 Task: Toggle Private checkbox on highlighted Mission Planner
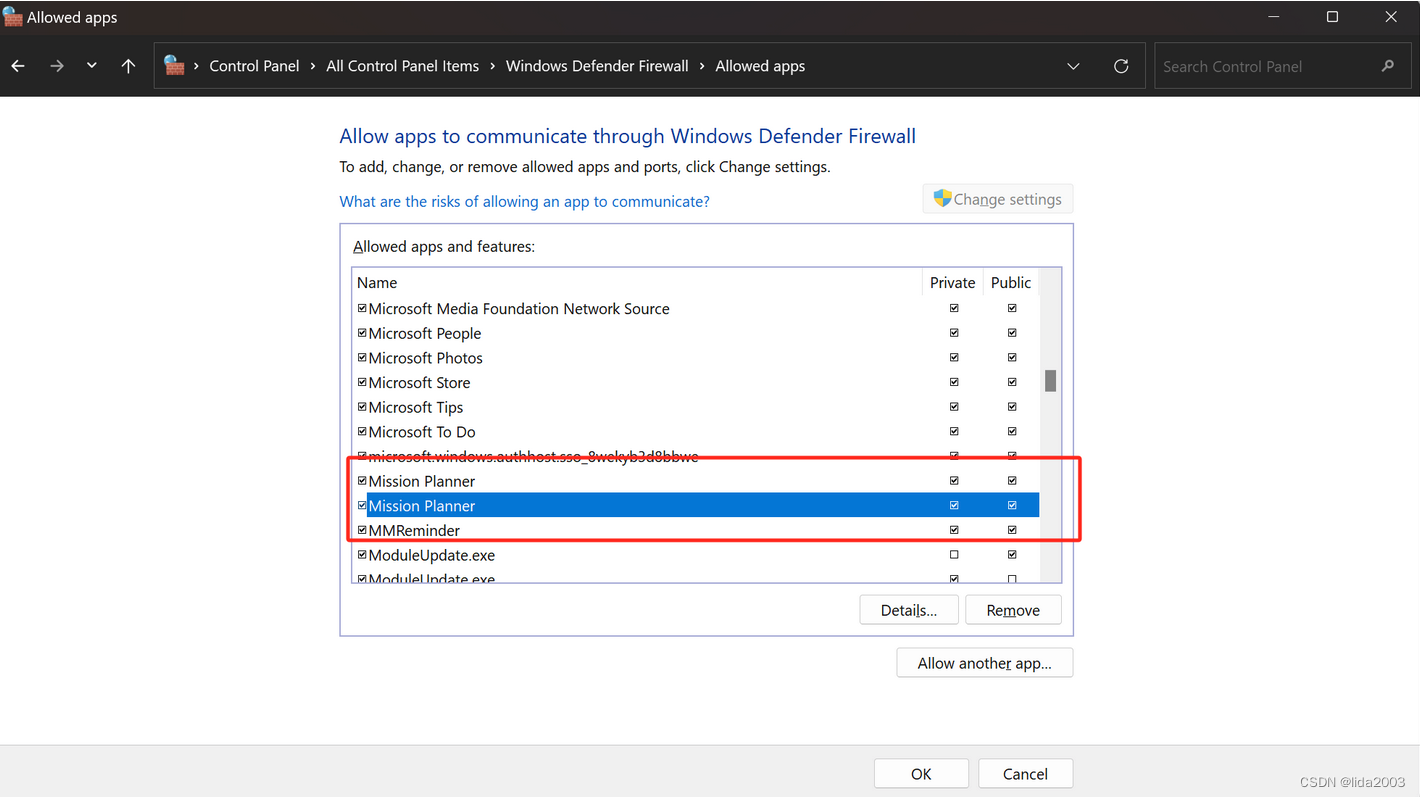954,505
